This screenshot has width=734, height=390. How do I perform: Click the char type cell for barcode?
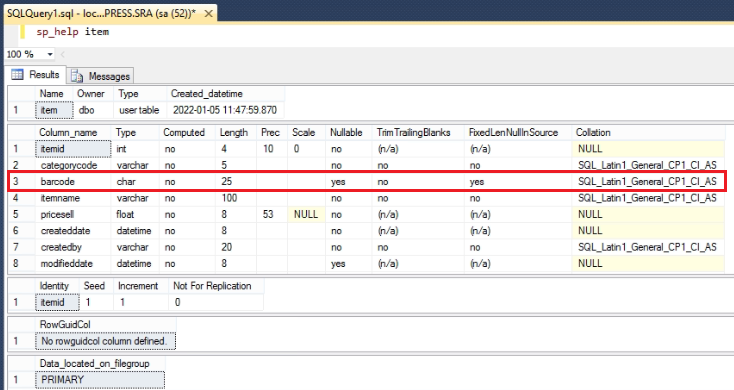[135, 182]
